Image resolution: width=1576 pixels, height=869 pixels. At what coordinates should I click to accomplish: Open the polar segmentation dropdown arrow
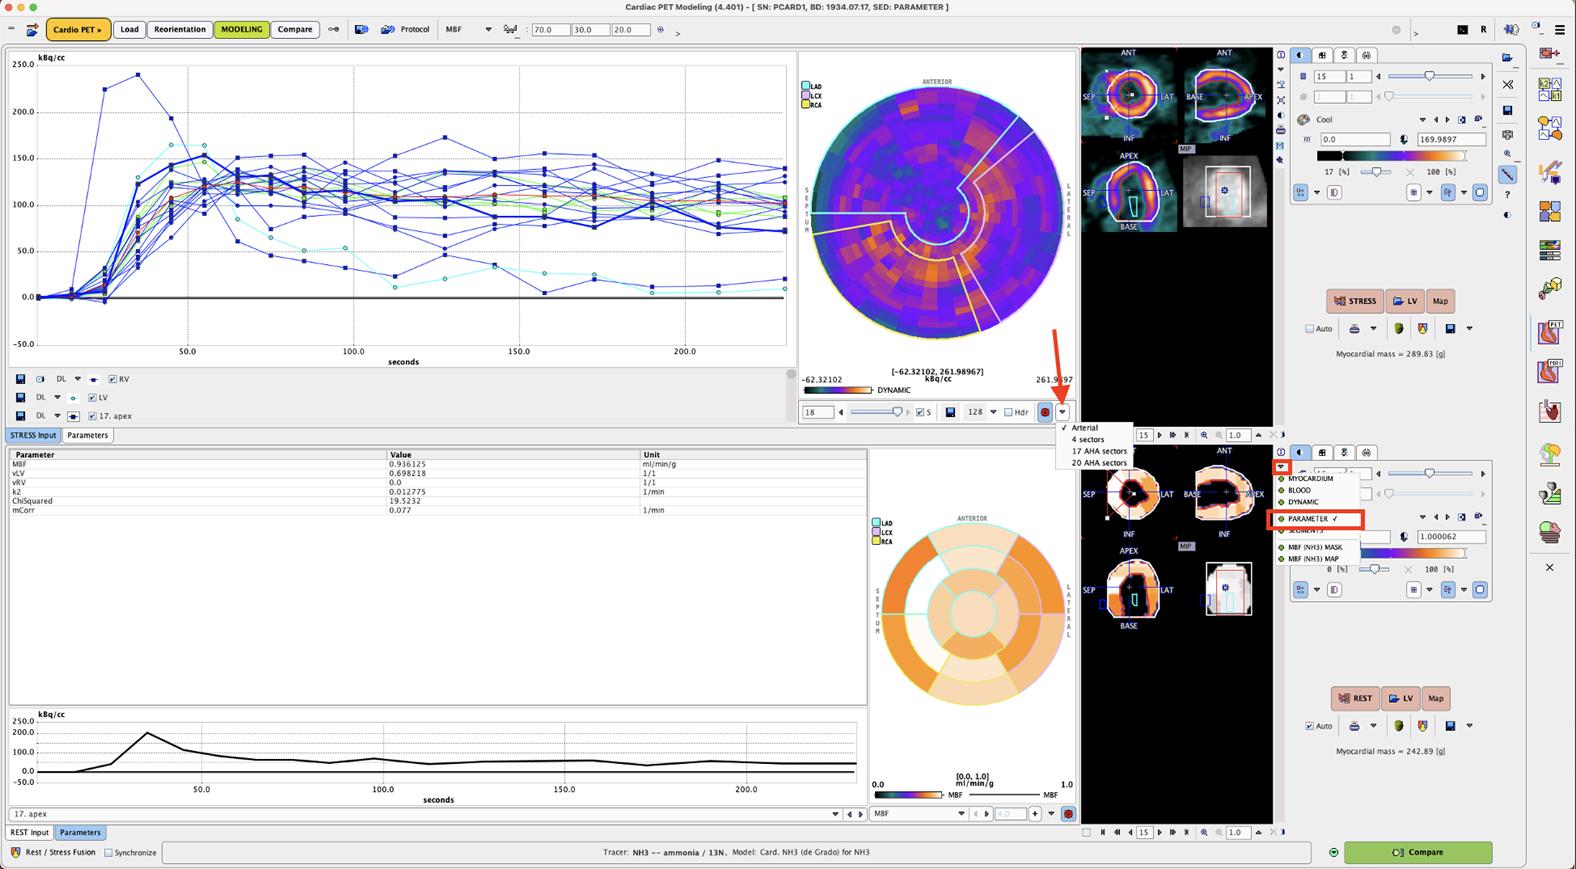pos(1062,412)
